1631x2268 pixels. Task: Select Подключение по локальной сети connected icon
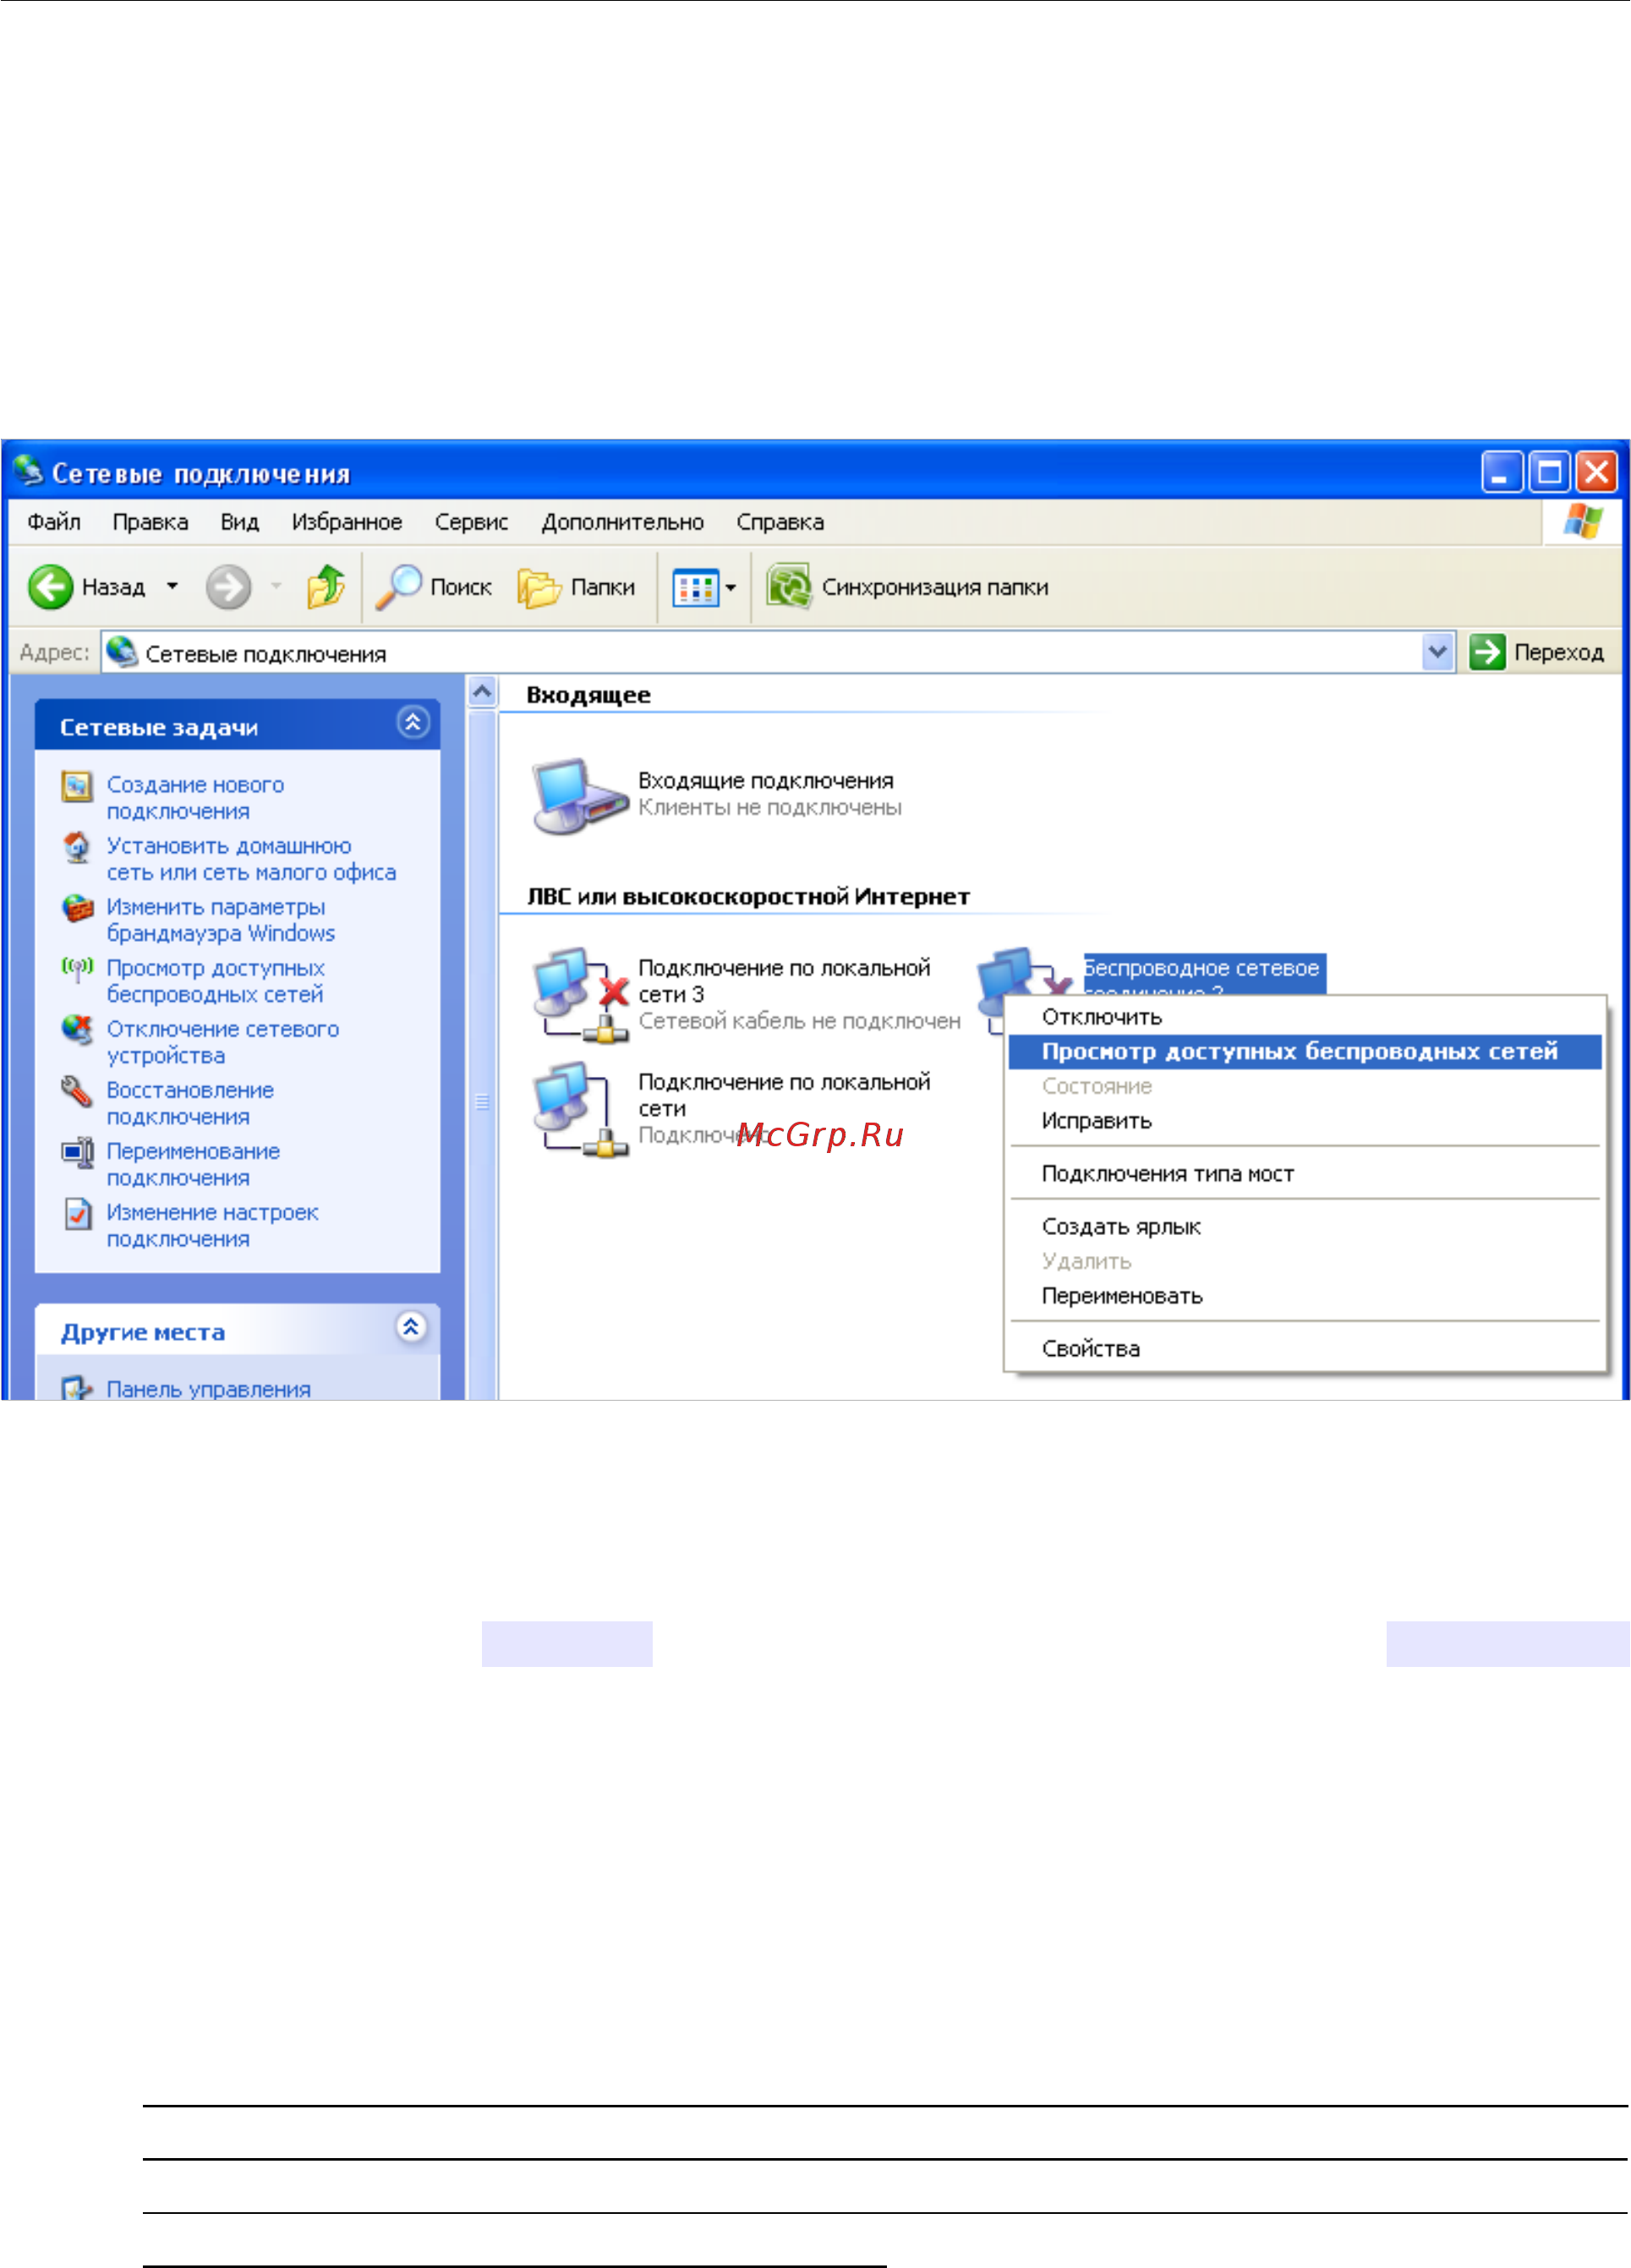tap(581, 1109)
